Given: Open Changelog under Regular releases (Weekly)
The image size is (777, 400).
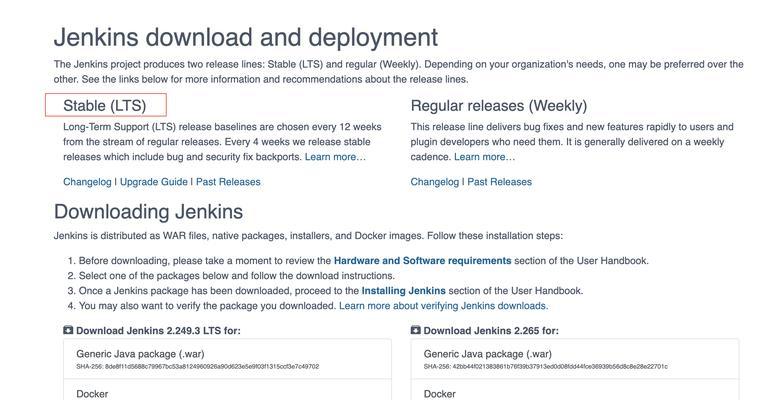Looking at the screenshot, I should (x=435, y=182).
